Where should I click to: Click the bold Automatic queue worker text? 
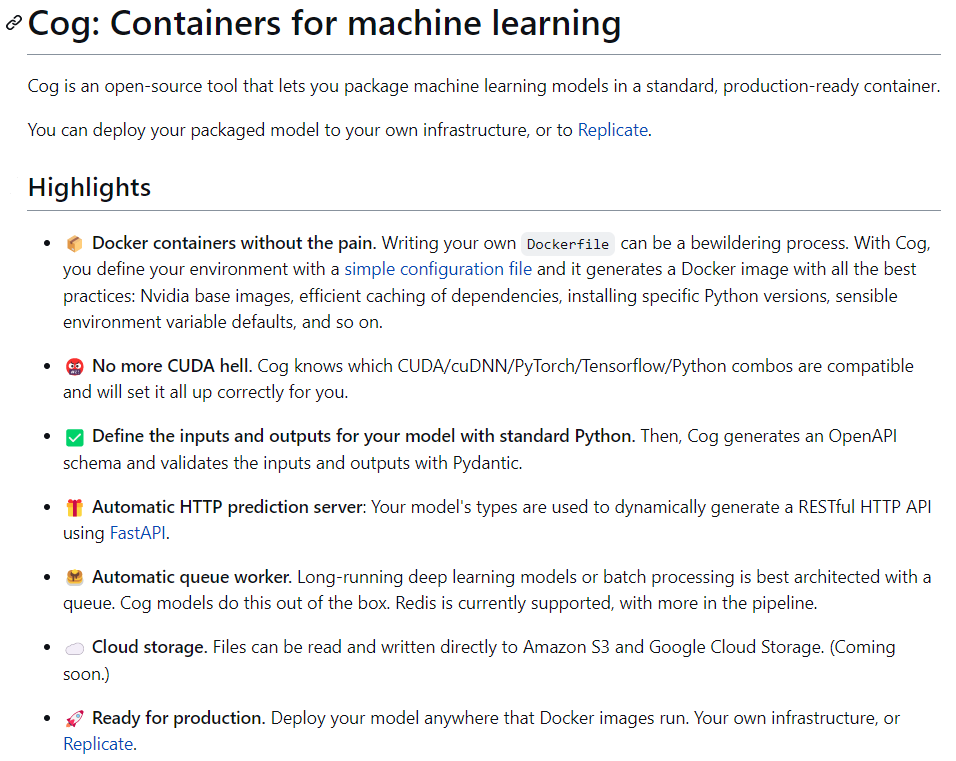pos(192,578)
